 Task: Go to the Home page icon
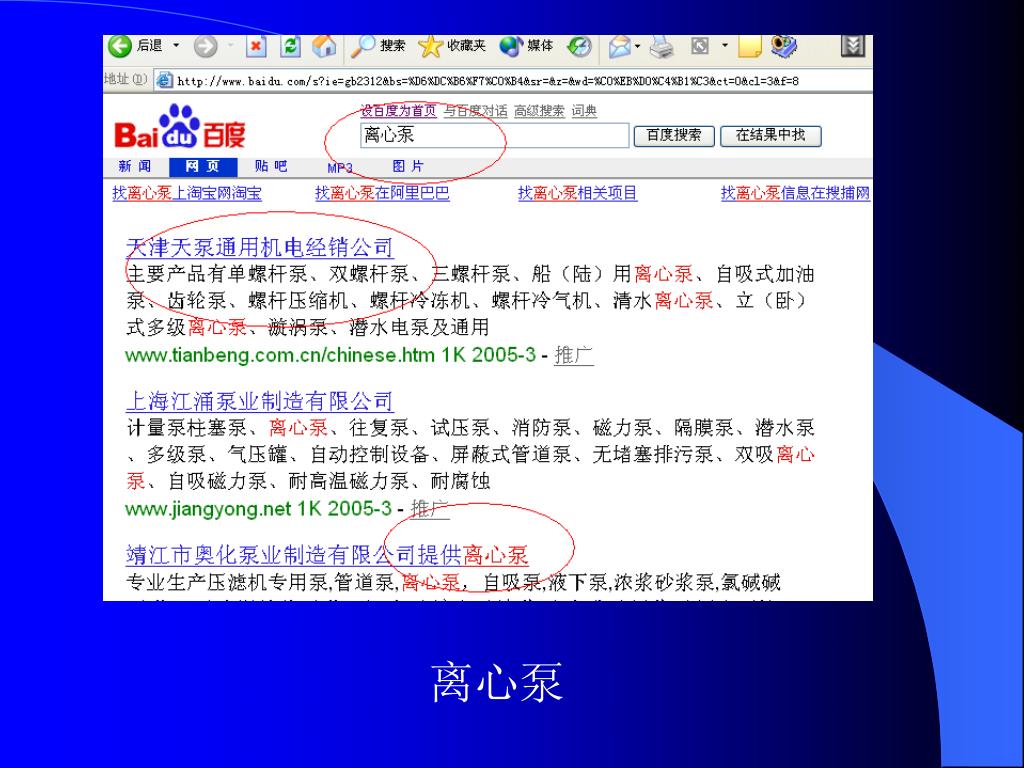[x=324, y=46]
